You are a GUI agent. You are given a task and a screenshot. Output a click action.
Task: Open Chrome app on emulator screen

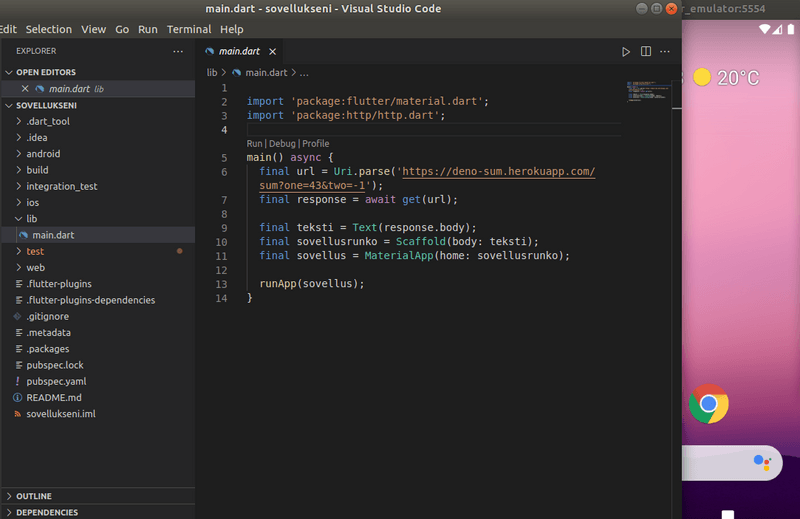(x=709, y=404)
